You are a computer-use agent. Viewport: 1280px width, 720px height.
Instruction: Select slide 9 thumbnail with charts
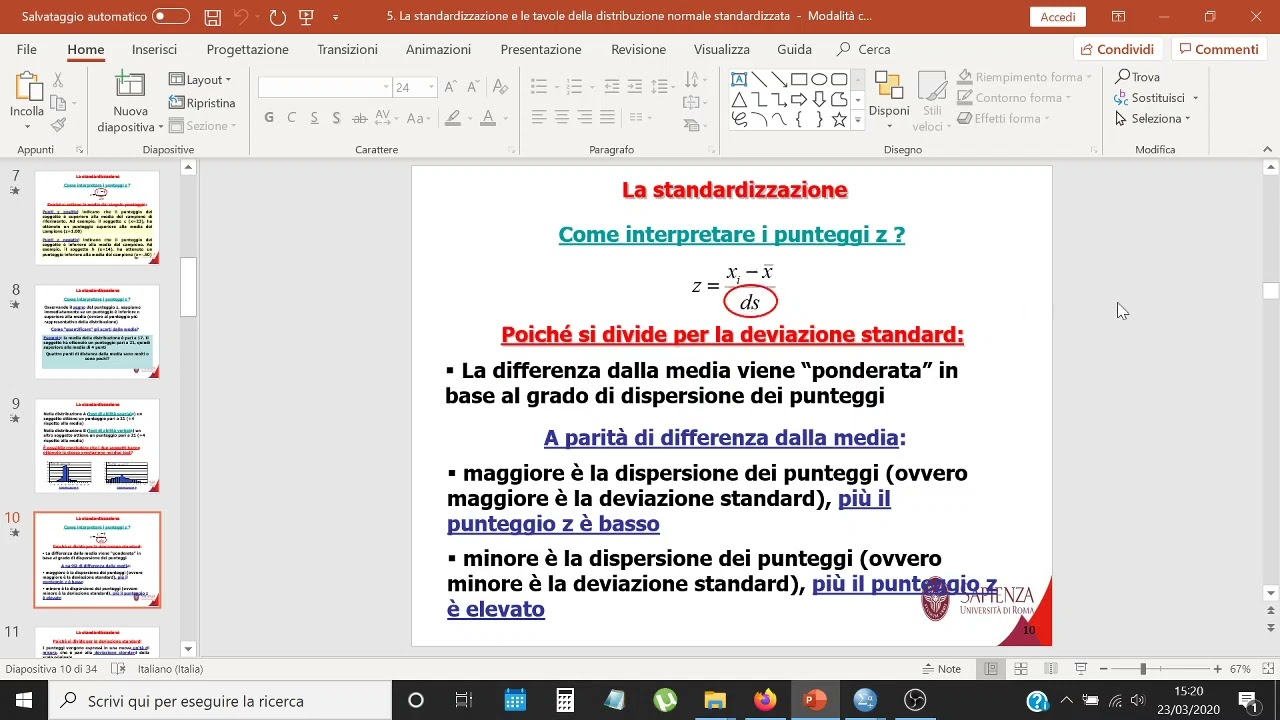coord(97,445)
